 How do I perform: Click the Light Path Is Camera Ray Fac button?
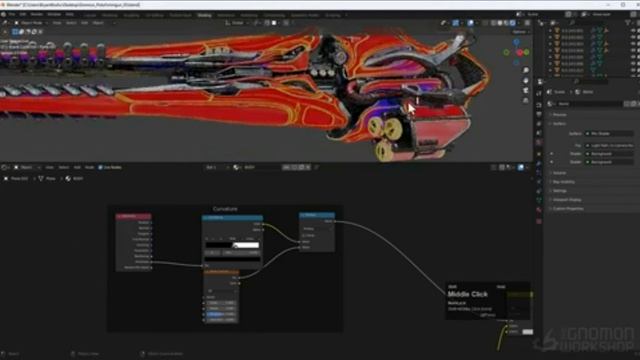point(609,145)
